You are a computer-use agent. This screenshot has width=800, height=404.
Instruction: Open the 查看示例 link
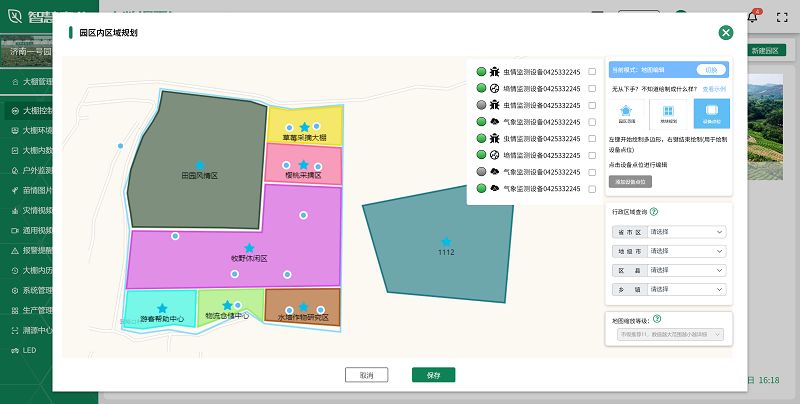(714, 90)
